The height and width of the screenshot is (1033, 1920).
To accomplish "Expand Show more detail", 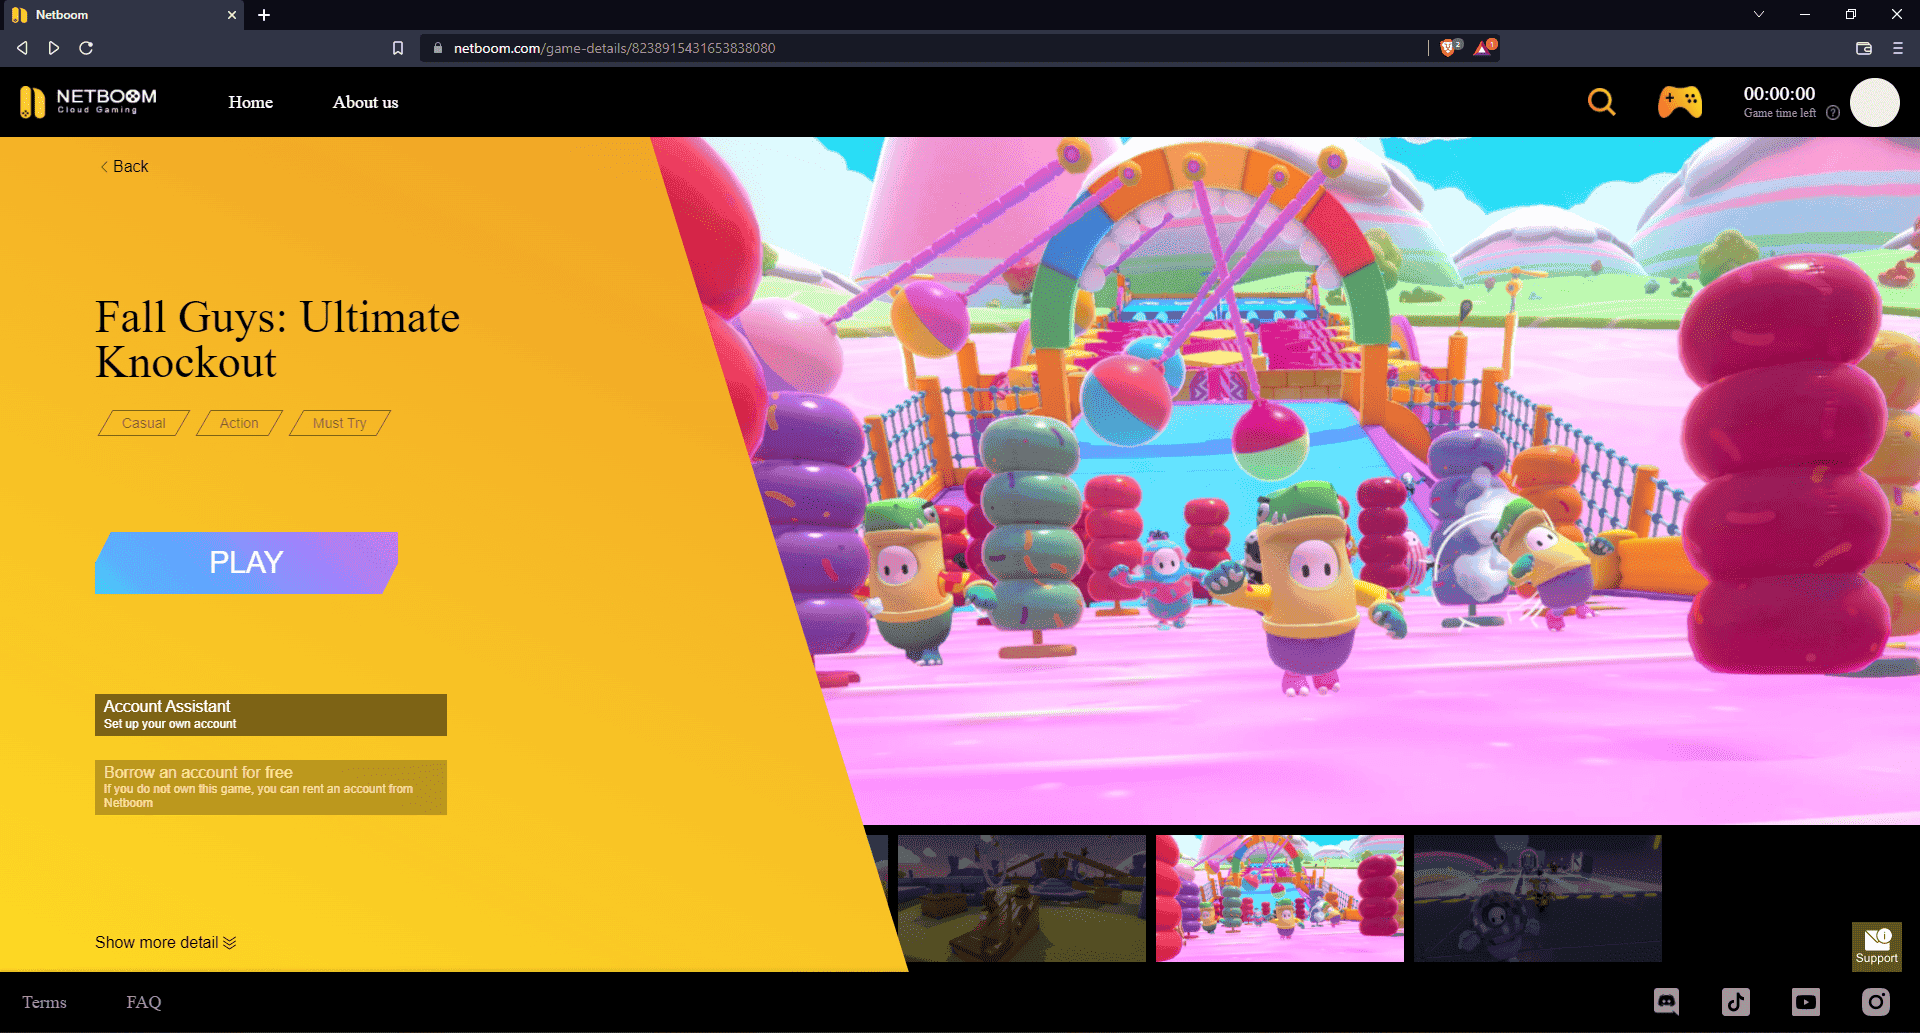I will click(164, 941).
